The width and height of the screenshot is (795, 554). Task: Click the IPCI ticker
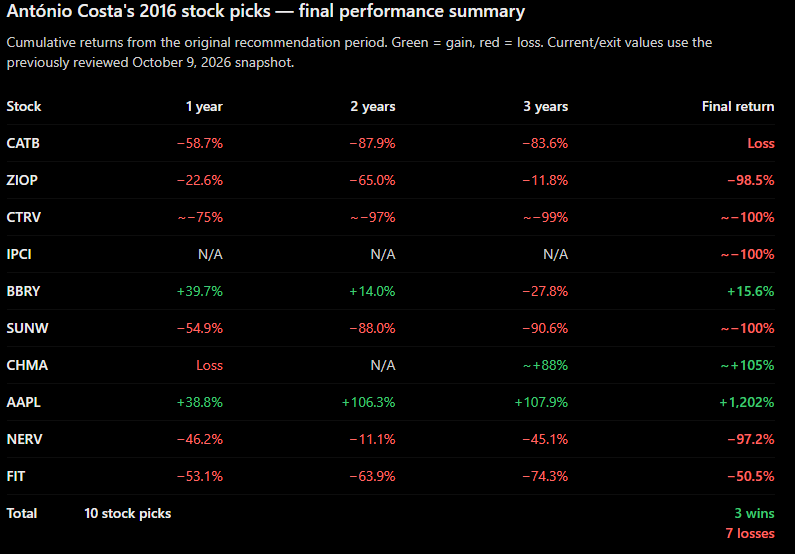(19, 254)
